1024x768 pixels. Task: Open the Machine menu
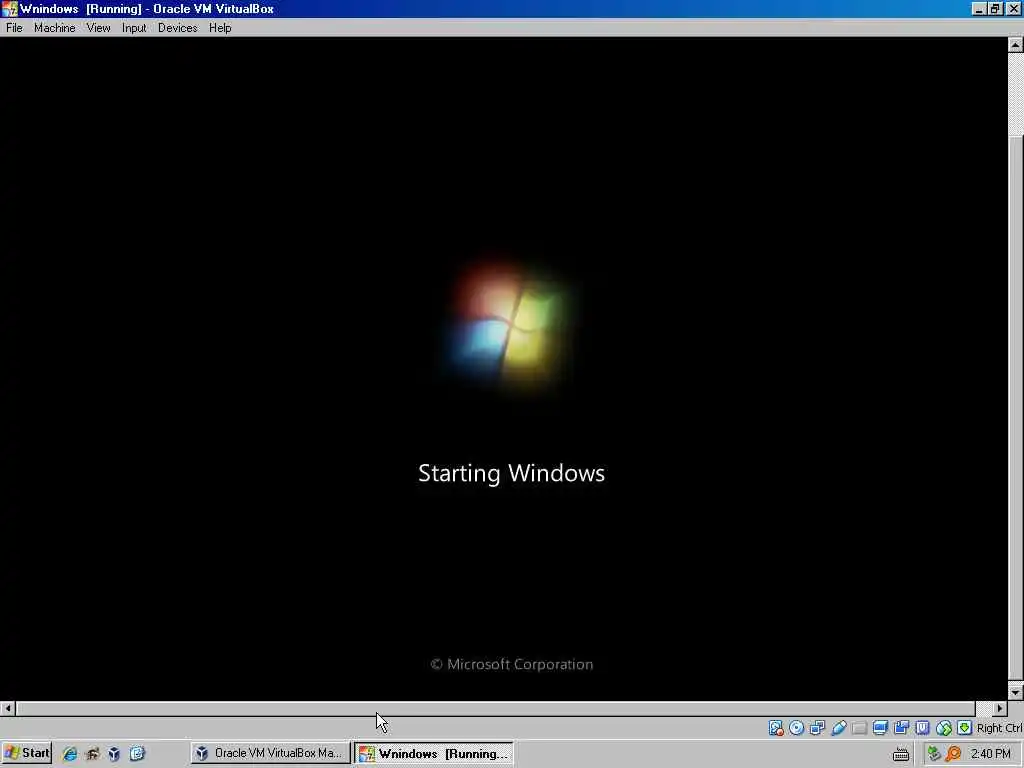(55, 27)
